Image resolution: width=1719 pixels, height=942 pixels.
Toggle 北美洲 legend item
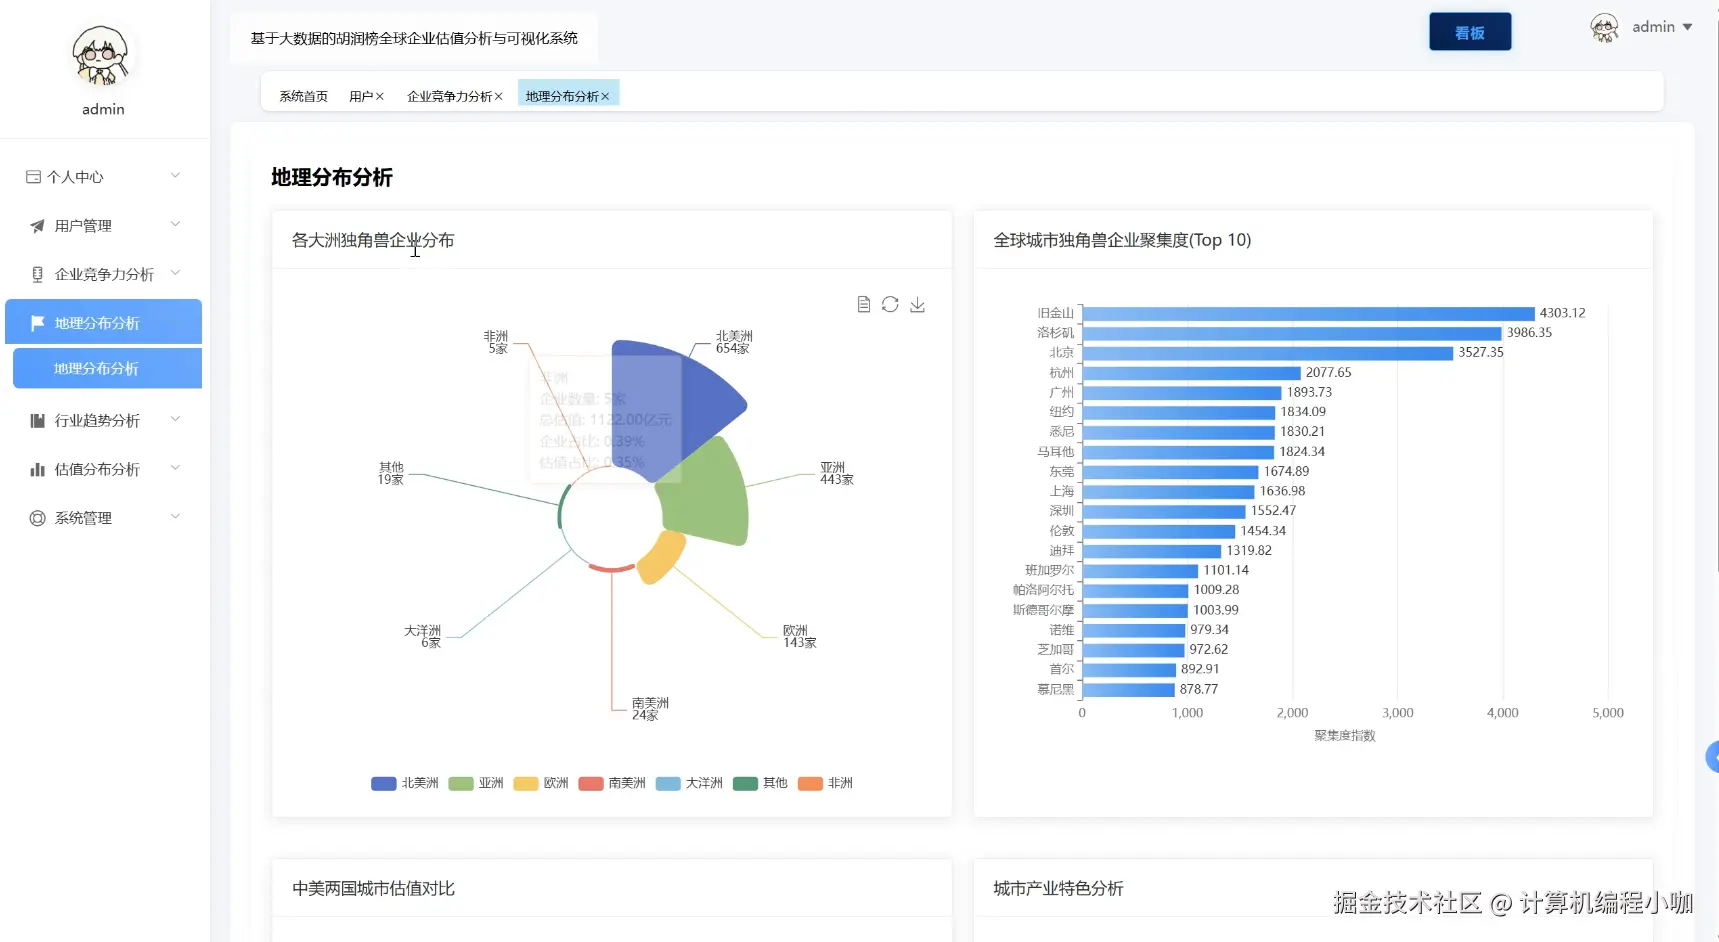(404, 783)
